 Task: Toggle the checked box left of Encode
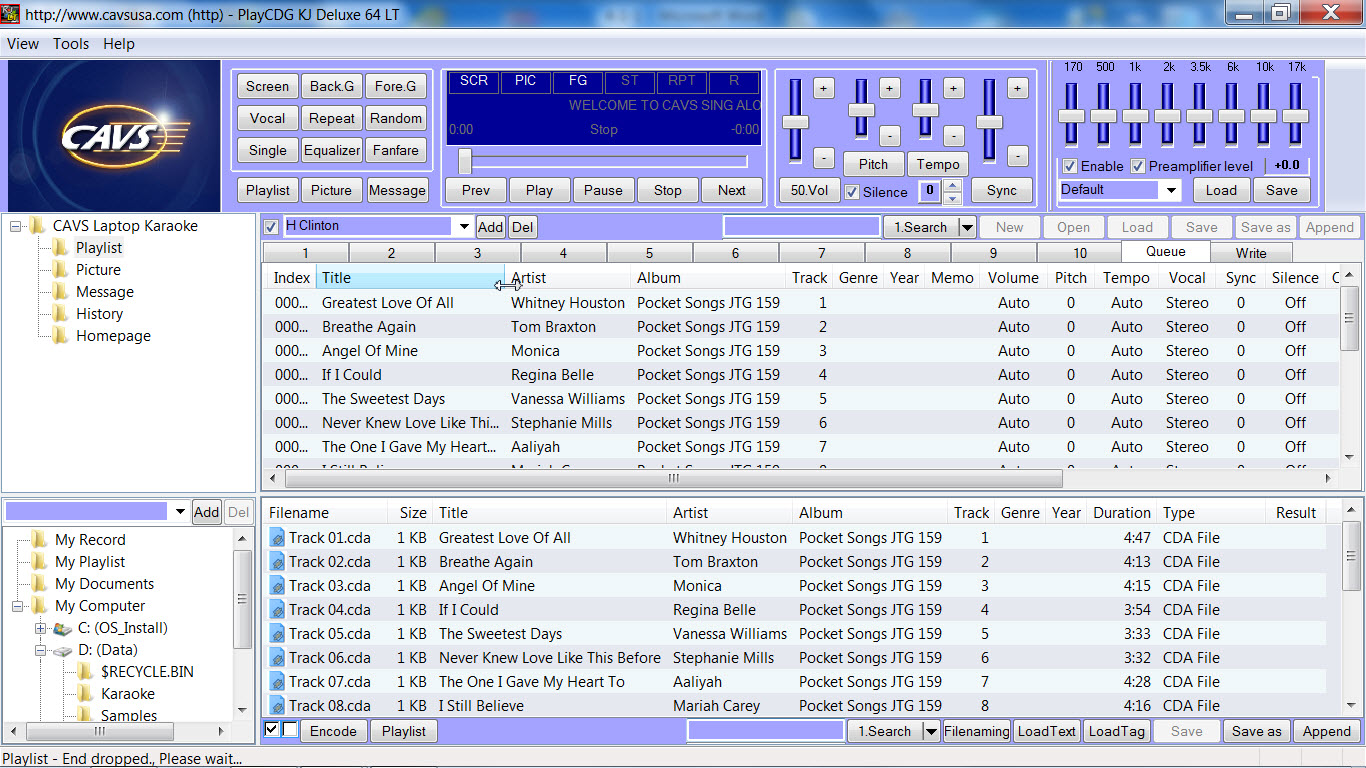[272, 730]
